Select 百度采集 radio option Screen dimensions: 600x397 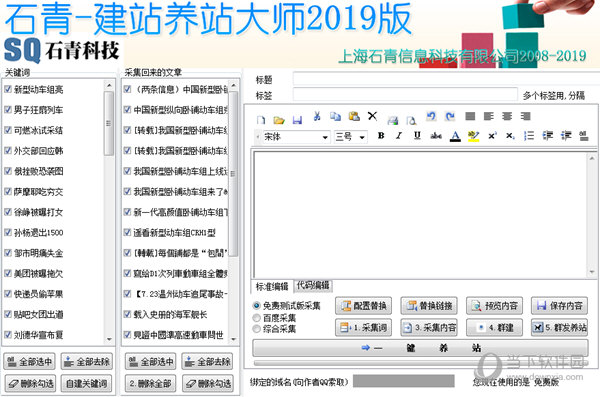pos(257,318)
